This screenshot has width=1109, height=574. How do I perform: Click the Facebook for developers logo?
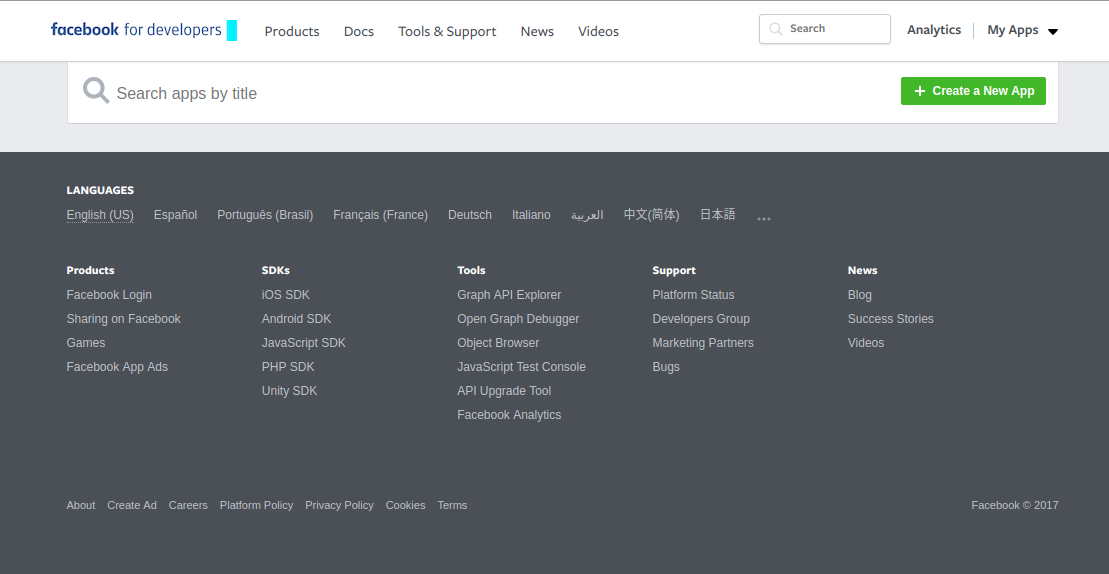pos(144,30)
